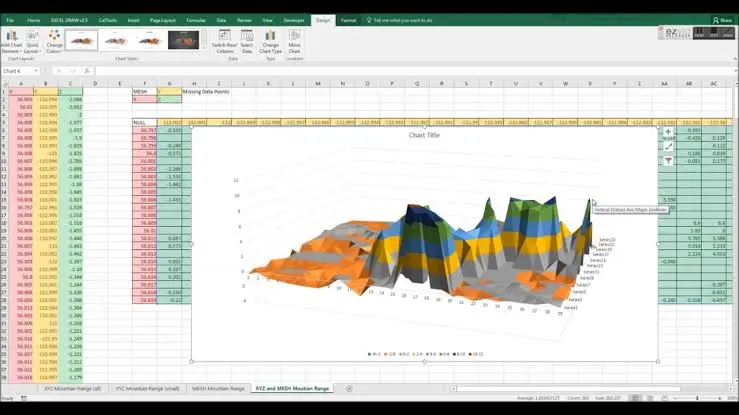739x415 pixels.
Task: Open Chart Styles brush button beside chart
Action: pyautogui.click(x=668, y=146)
